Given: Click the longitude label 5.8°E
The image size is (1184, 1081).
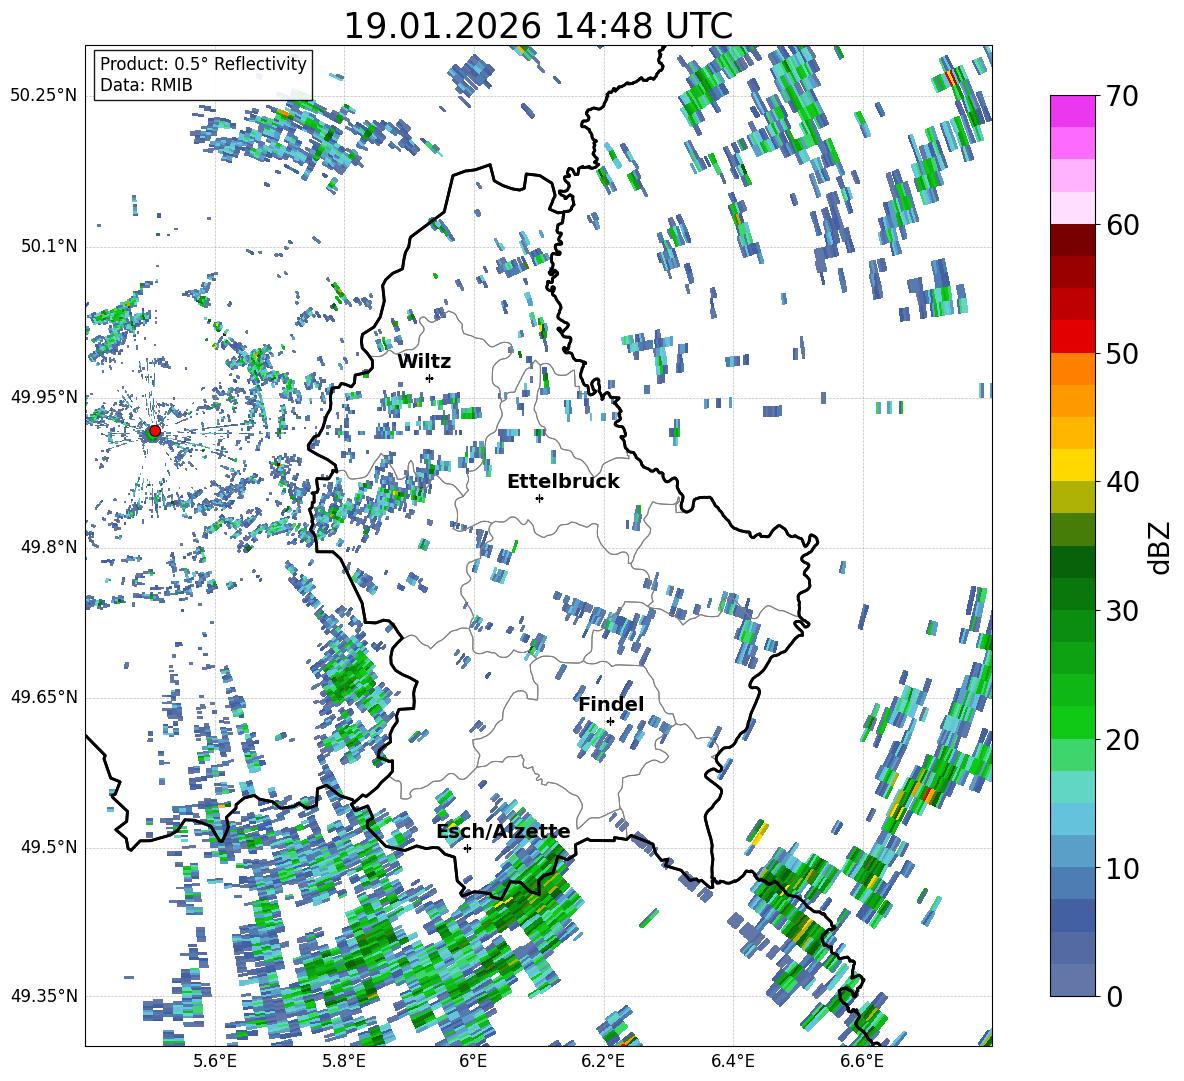Looking at the screenshot, I should pyautogui.click(x=344, y=1062).
